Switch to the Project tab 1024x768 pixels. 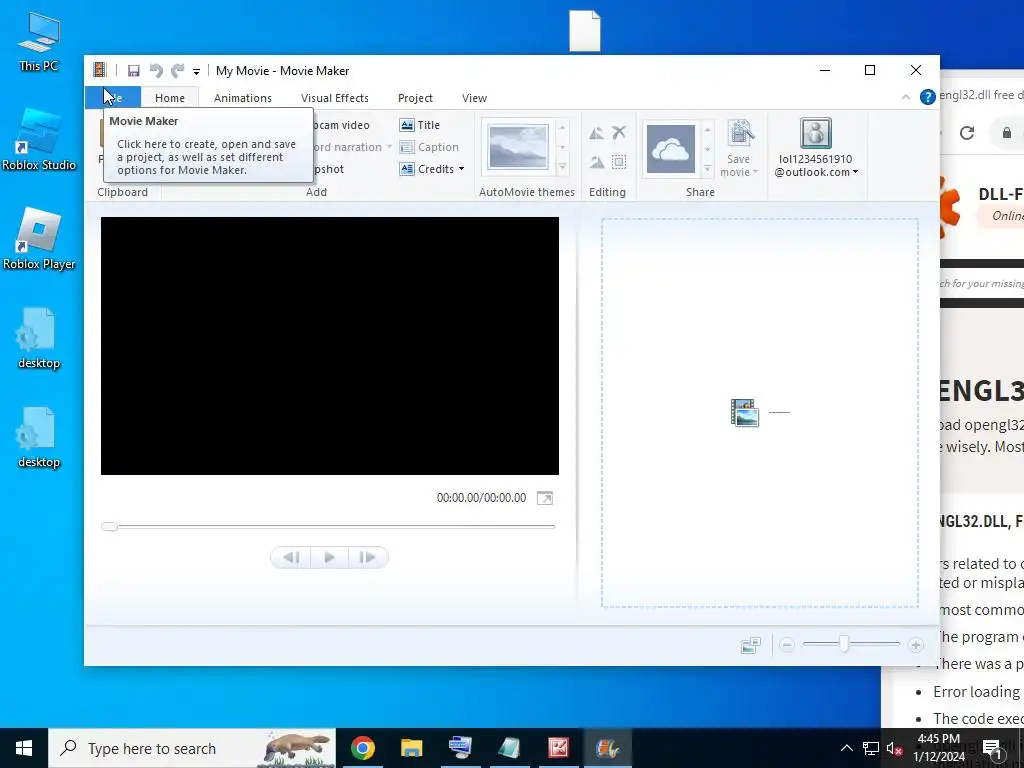(415, 98)
